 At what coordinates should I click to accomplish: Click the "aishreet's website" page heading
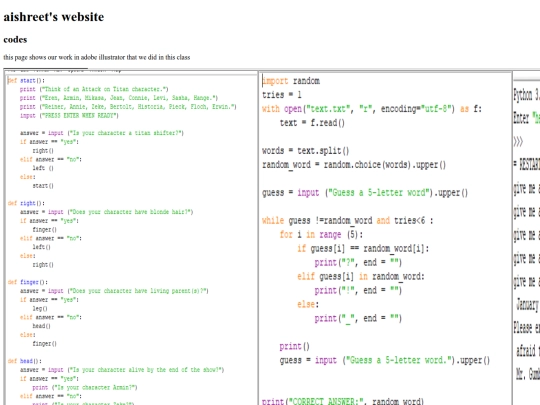pyautogui.click(x=54, y=17)
